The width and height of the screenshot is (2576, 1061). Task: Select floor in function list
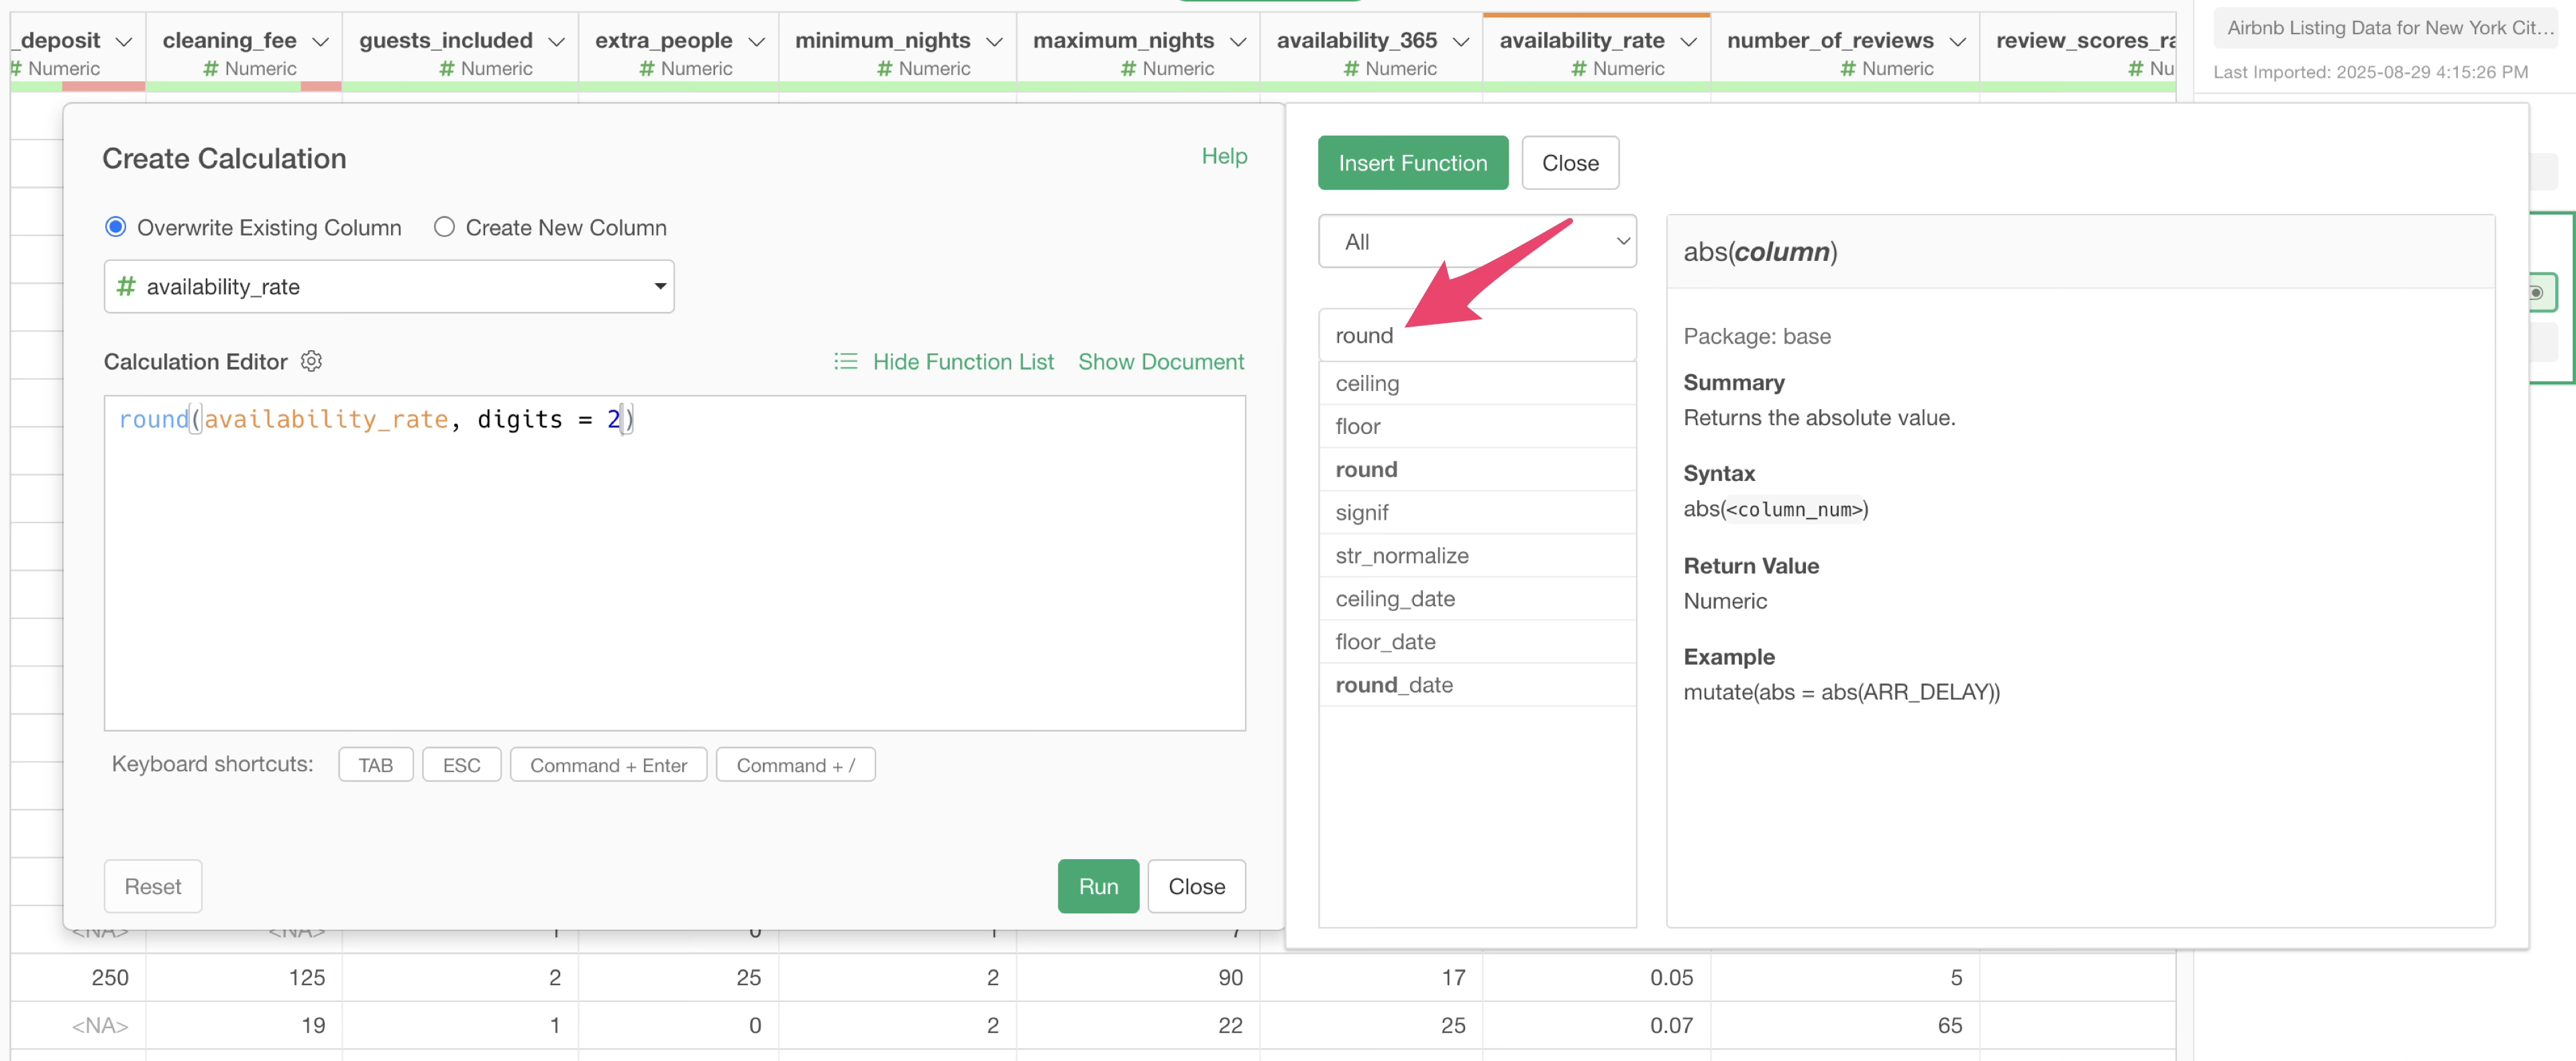pos(1476,426)
